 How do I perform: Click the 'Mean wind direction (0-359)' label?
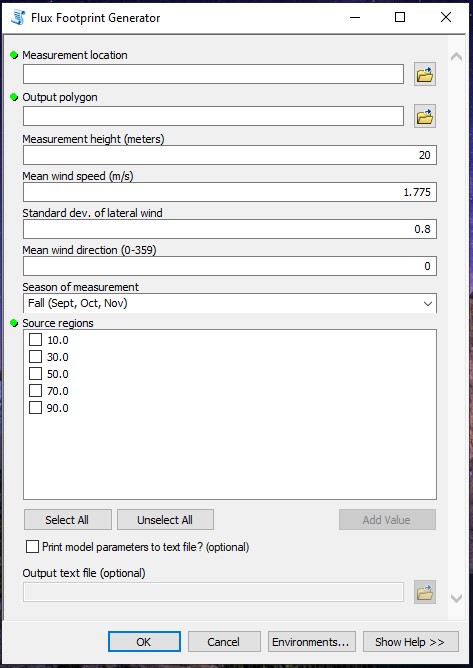pos(89,250)
